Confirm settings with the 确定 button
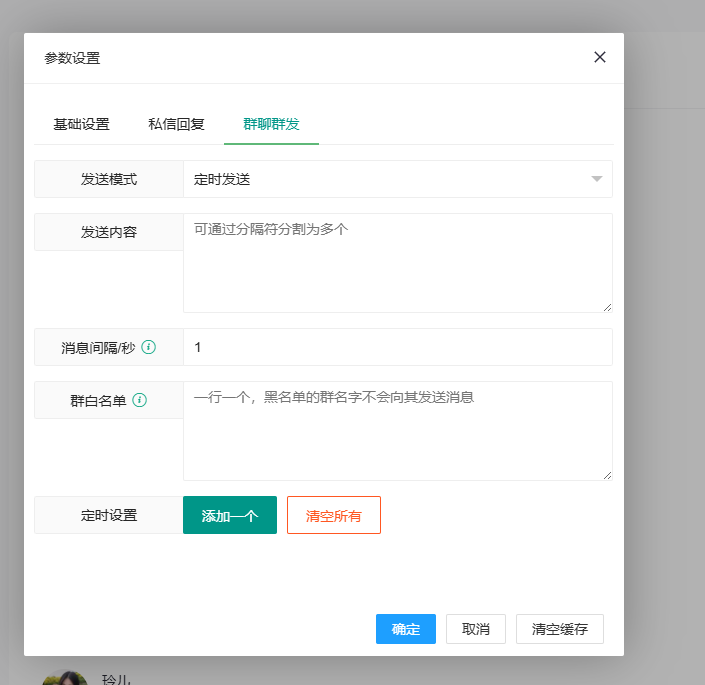The height and width of the screenshot is (685, 705). click(405, 629)
